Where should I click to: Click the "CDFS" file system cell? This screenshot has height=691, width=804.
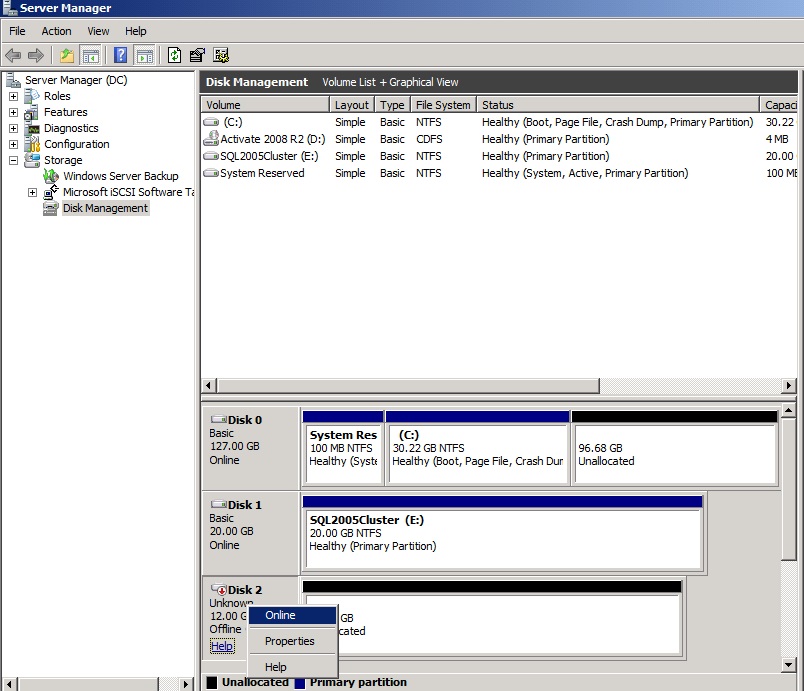pyautogui.click(x=429, y=139)
